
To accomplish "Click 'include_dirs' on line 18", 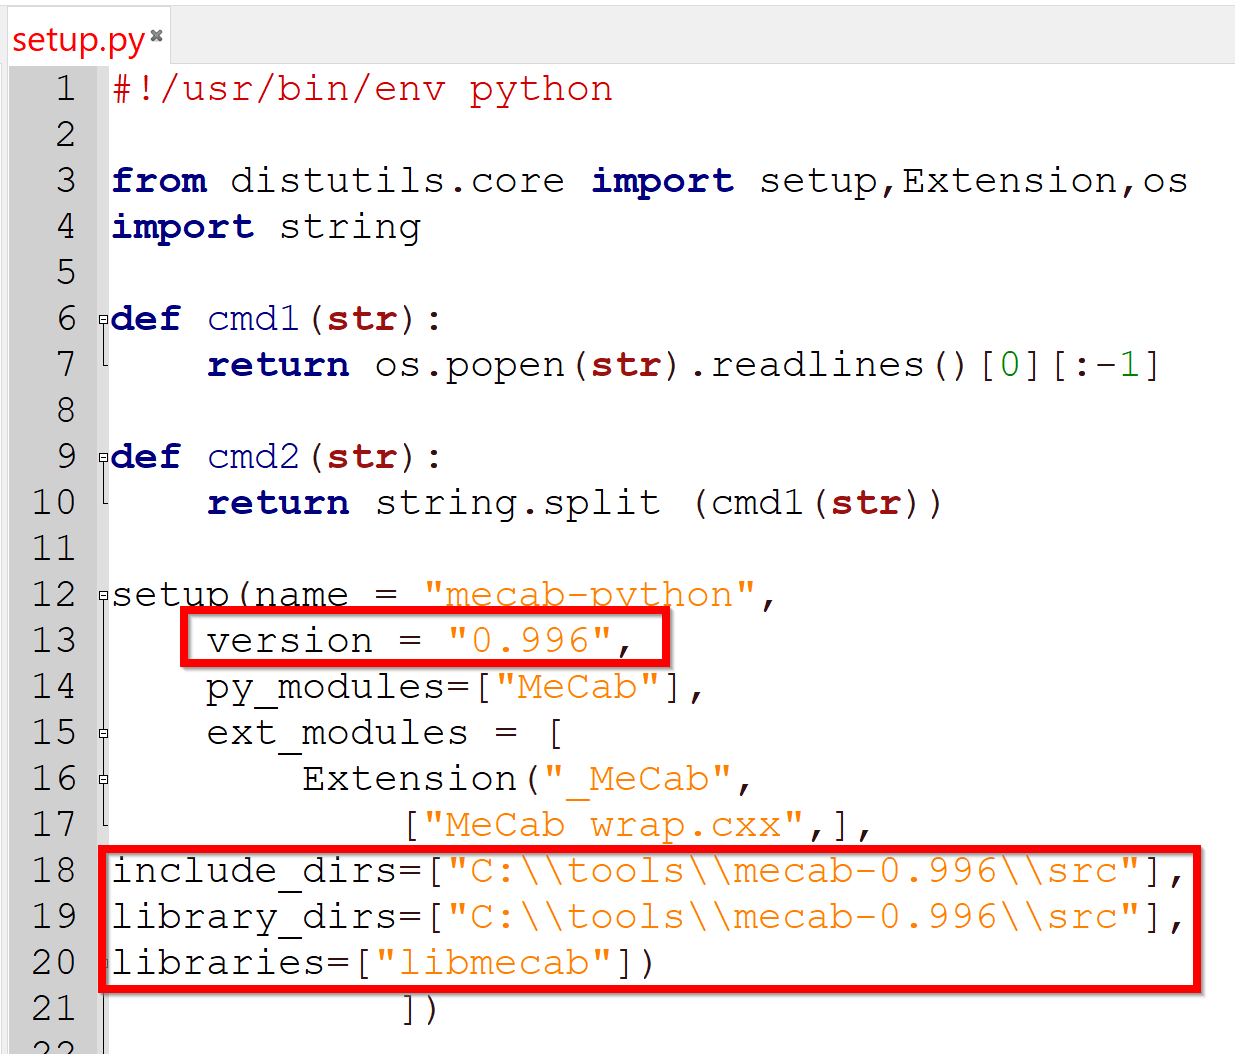I will pyautogui.click(x=254, y=872).
